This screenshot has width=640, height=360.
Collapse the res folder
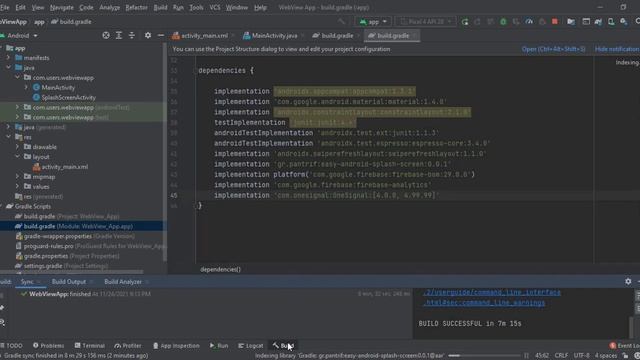click(x=8, y=137)
